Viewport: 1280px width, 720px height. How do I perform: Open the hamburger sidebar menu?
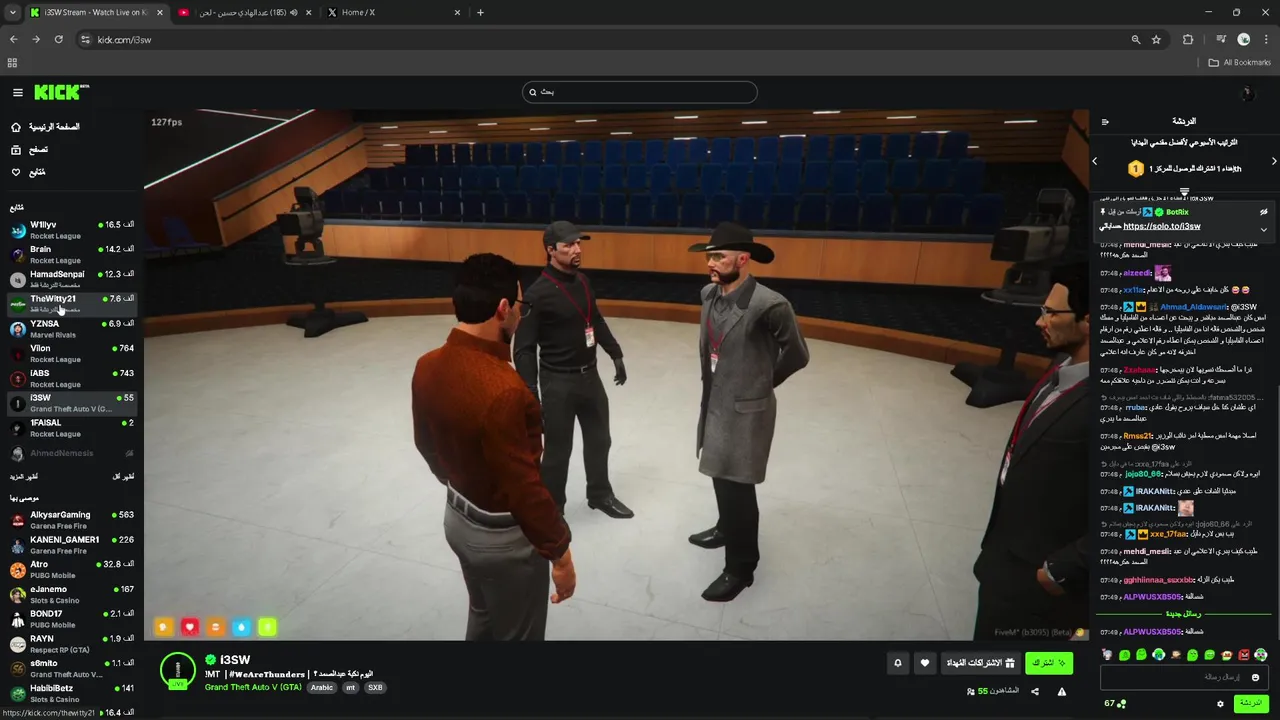click(17, 92)
